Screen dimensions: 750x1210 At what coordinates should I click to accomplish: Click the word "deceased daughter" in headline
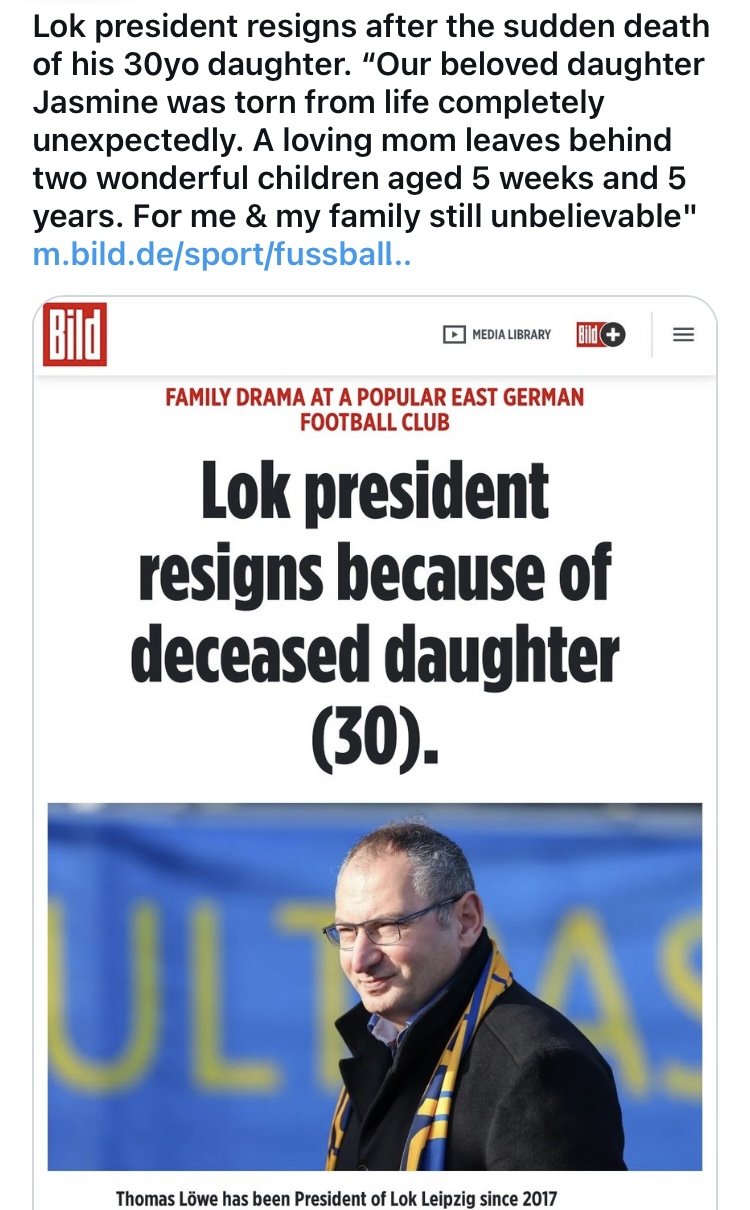pyautogui.click(x=375, y=657)
